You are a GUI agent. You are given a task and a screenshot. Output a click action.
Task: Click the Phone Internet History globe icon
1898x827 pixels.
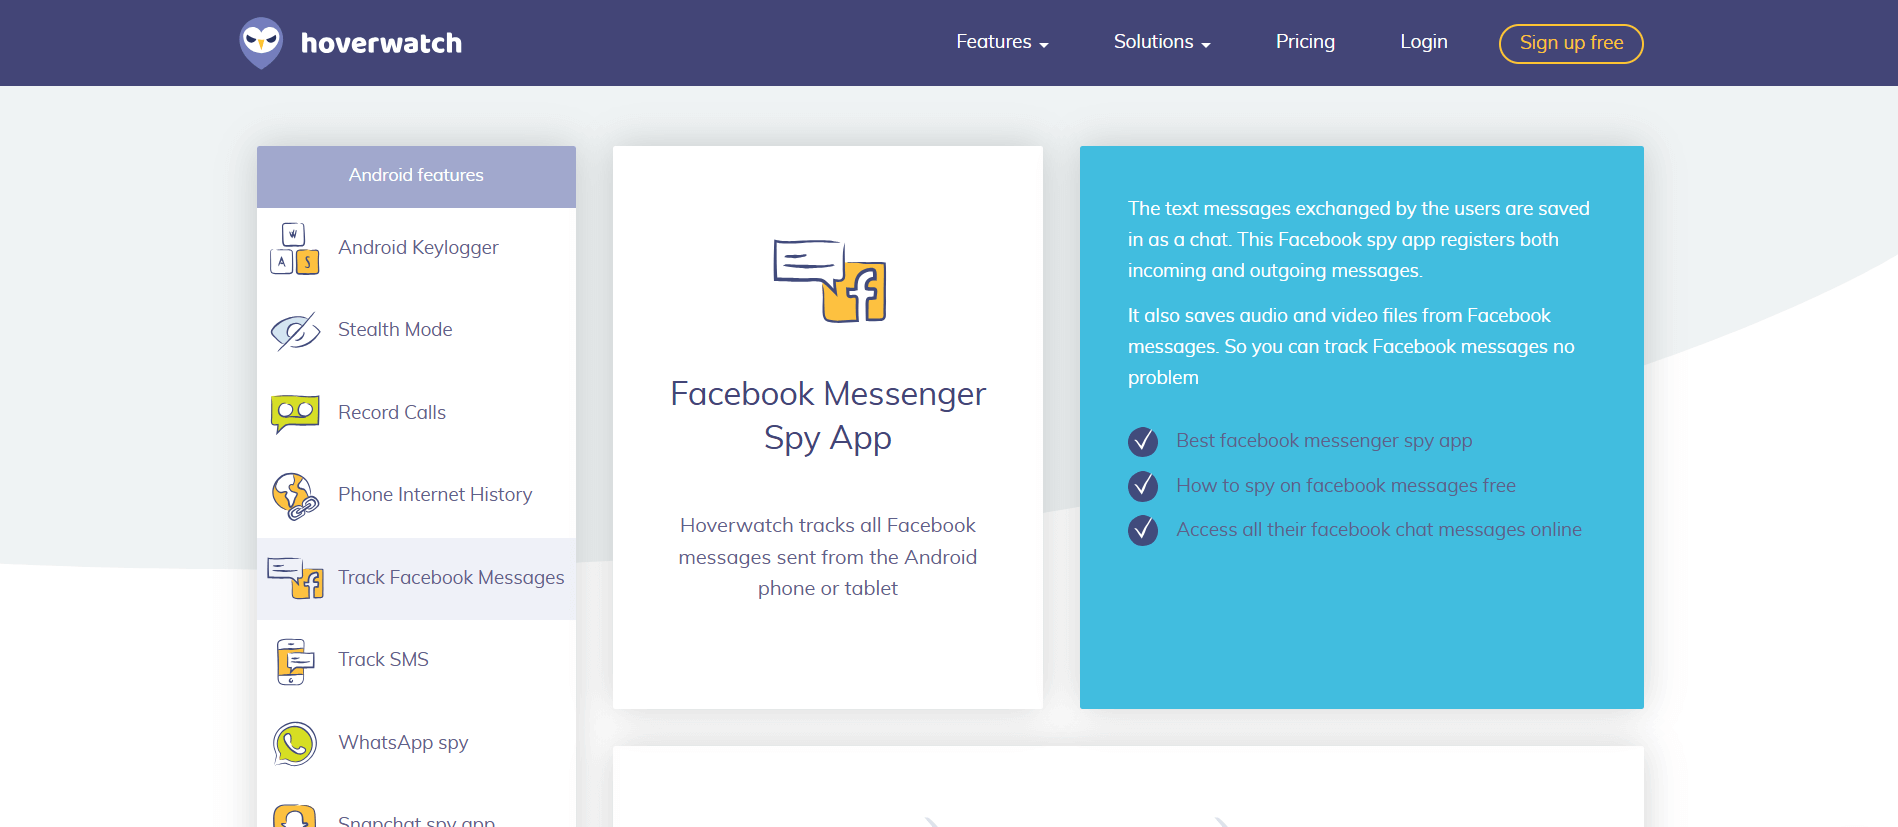[x=295, y=496]
